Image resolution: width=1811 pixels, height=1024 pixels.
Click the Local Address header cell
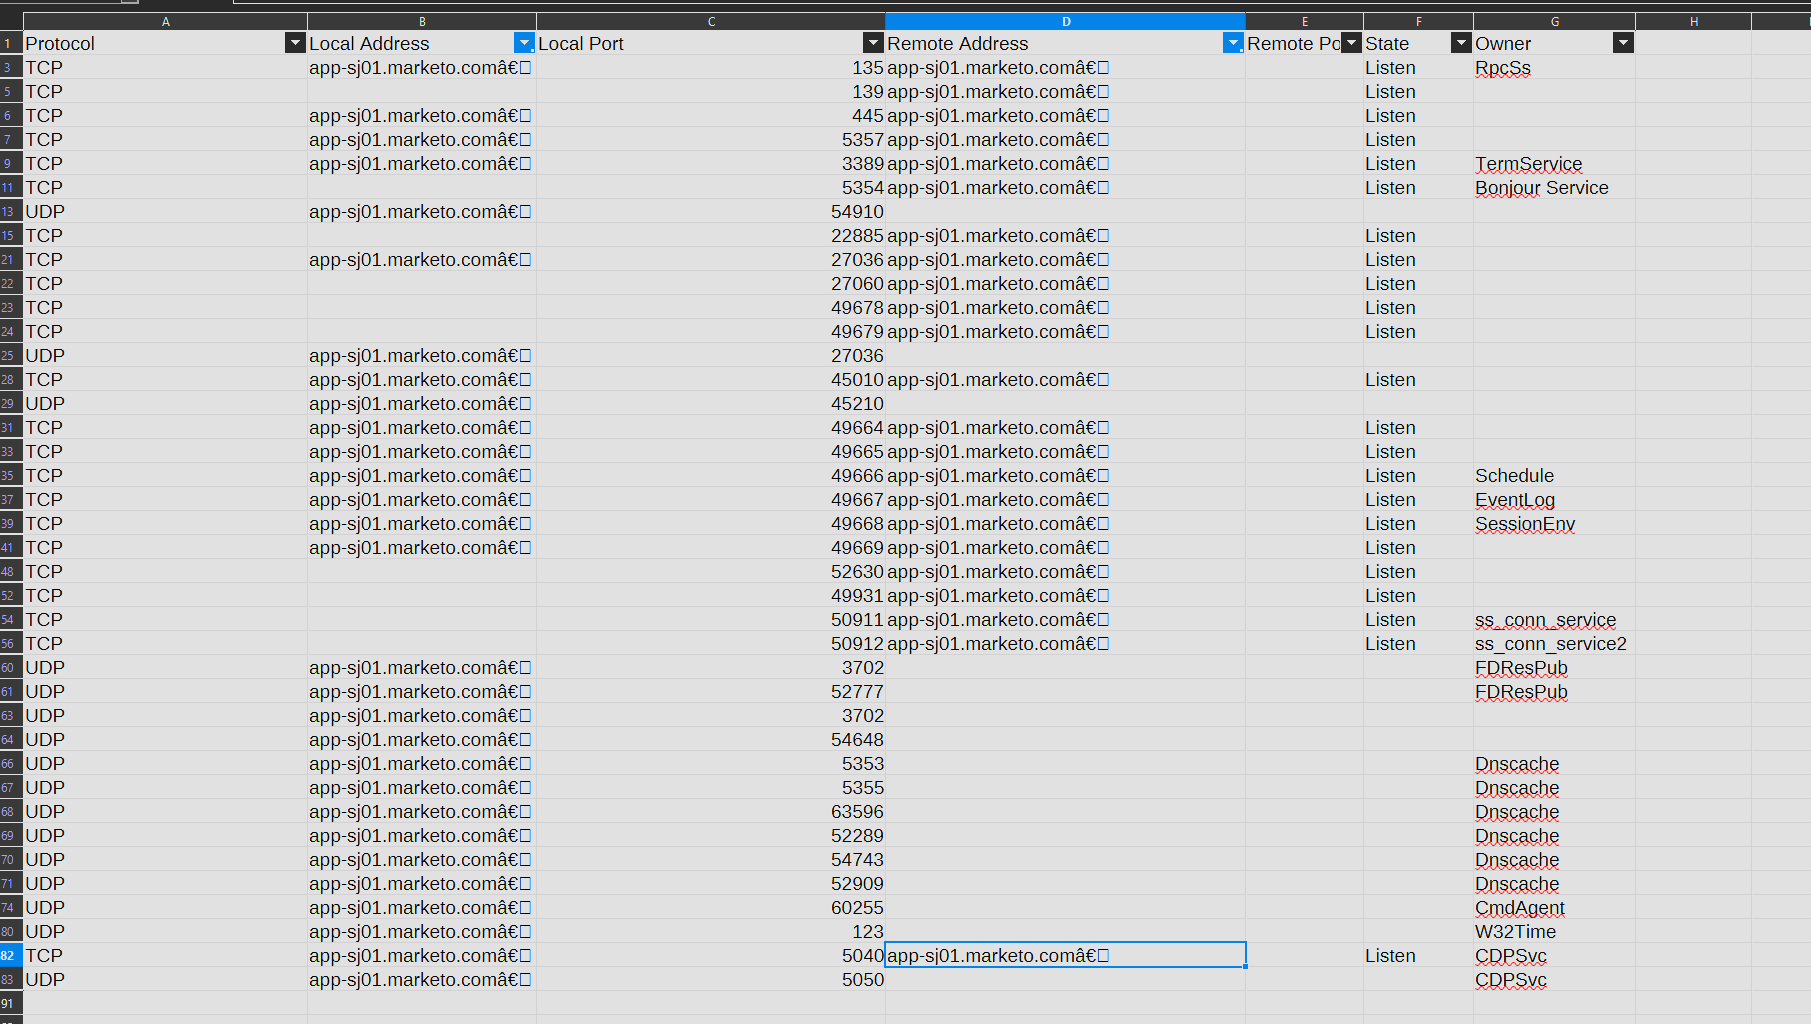(x=422, y=44)
